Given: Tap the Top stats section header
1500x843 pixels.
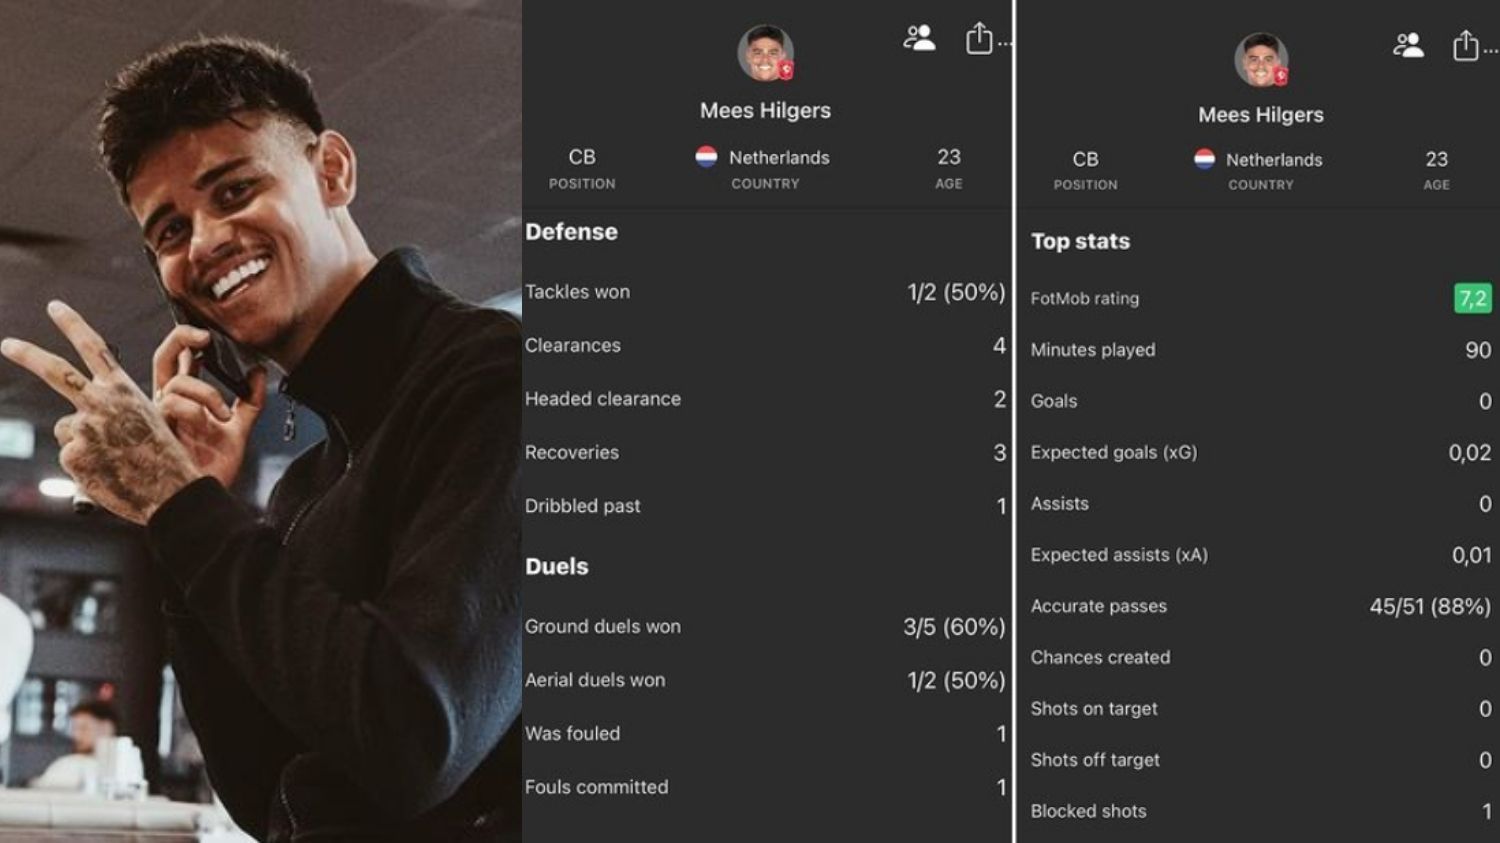Looking at the screenshot, I should point(1080,241).
